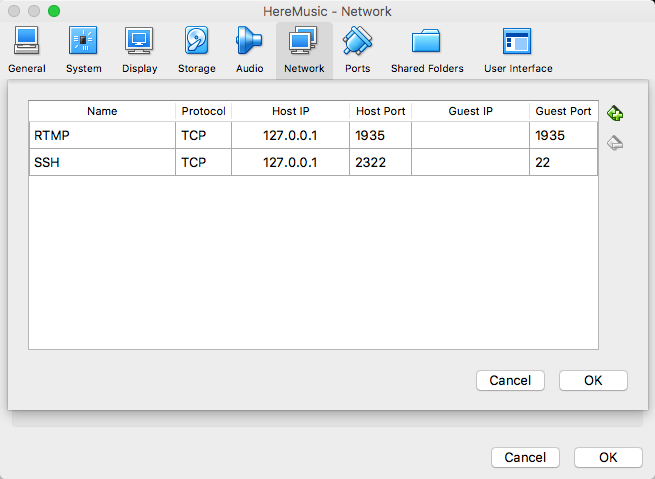Screen dimensions: 655x479
Task: Click the Host Port column header
Action: 381,111
